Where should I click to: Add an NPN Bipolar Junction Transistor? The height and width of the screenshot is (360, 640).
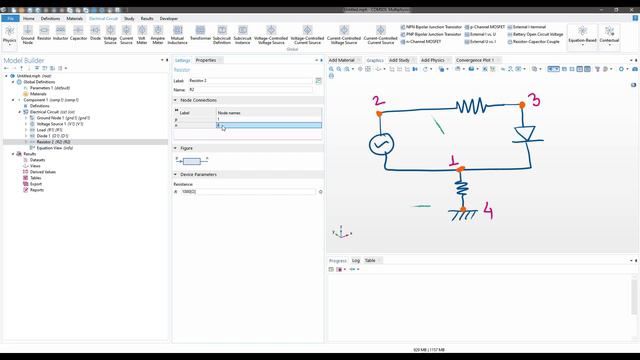pyautogui.click(x=431, y=27)
